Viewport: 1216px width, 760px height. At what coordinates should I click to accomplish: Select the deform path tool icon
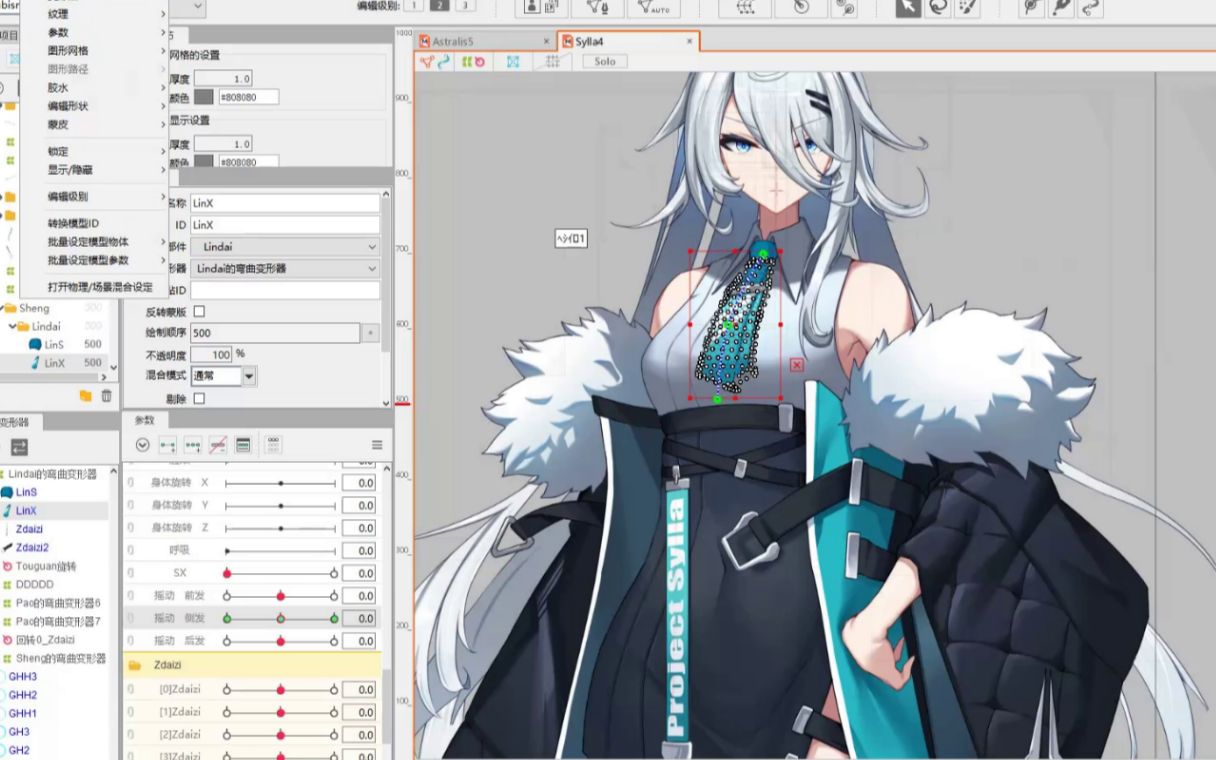pyautogui.click(x=1032, y=7)
